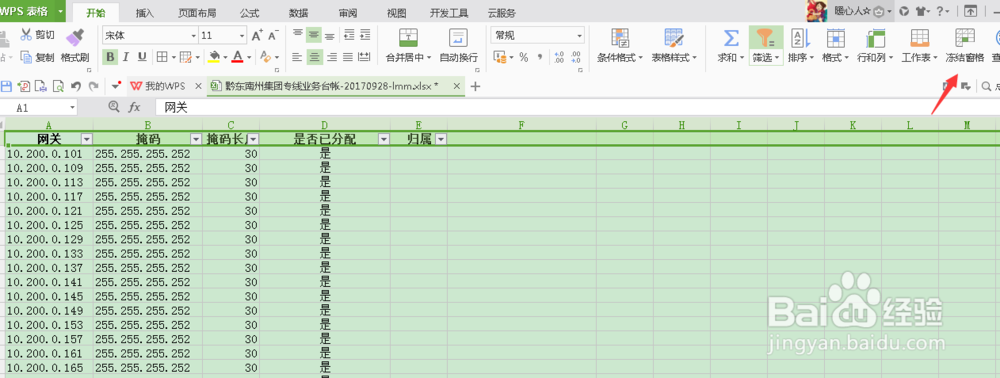Click the 剪切 (Cut) scissors button
Image resolution: width=1000 pixels, height=378 pixels.
click(38, 35)
